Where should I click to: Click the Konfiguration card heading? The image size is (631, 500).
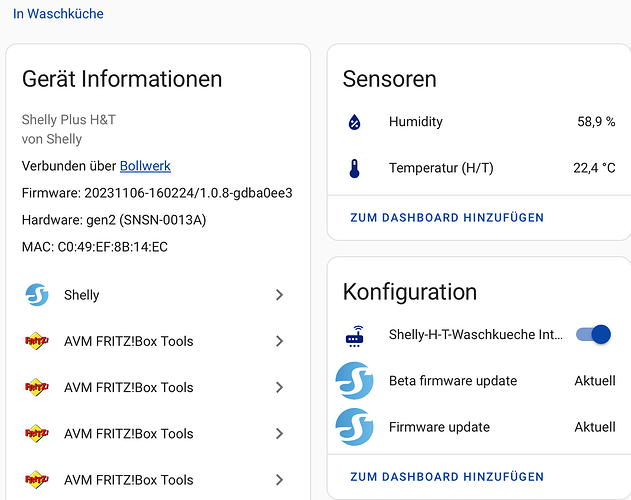click(x=410, y=292)
